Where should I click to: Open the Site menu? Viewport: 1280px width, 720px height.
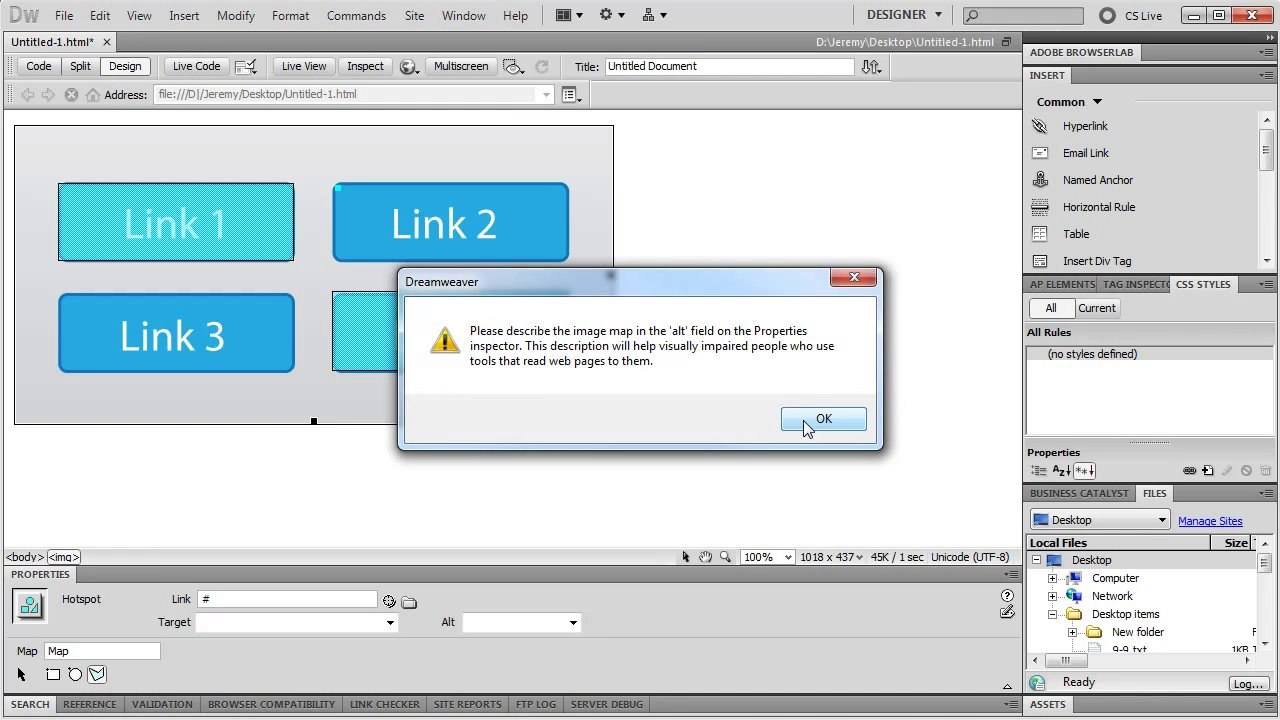tap(414, 15)
